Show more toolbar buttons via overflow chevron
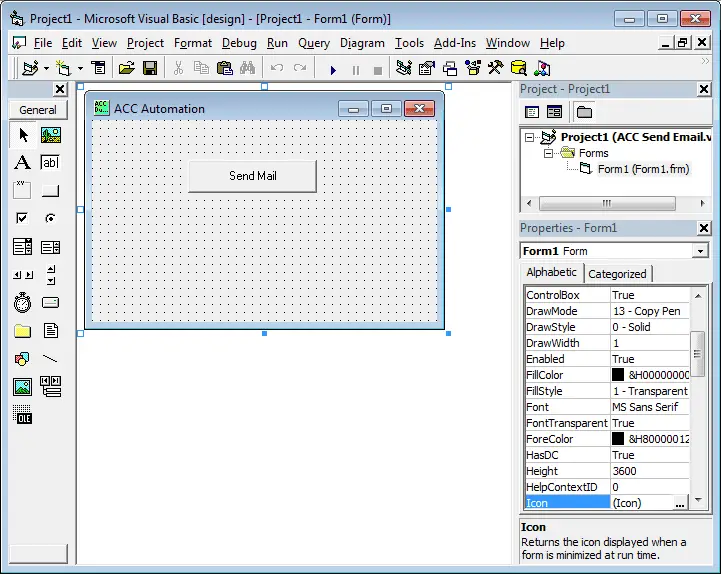 click(x=705, y=61)
